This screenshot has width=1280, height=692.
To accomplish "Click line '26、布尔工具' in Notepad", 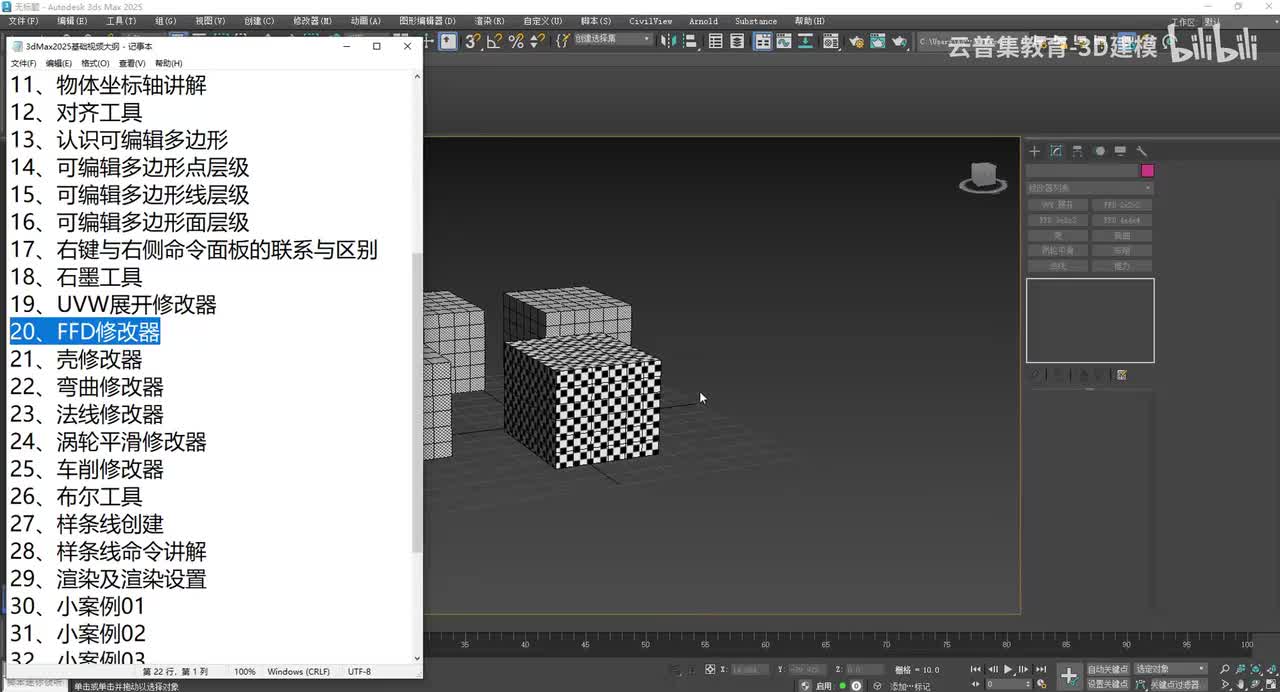I will pyautogui.click(x=76, y=496).
